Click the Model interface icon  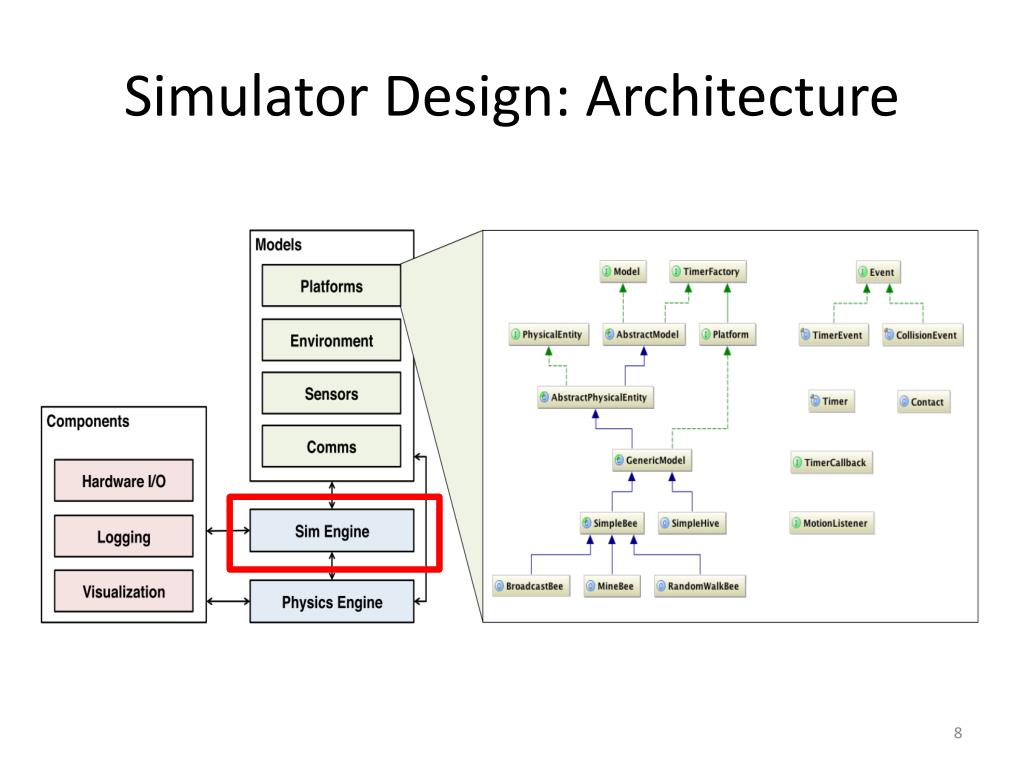[606, 272]
